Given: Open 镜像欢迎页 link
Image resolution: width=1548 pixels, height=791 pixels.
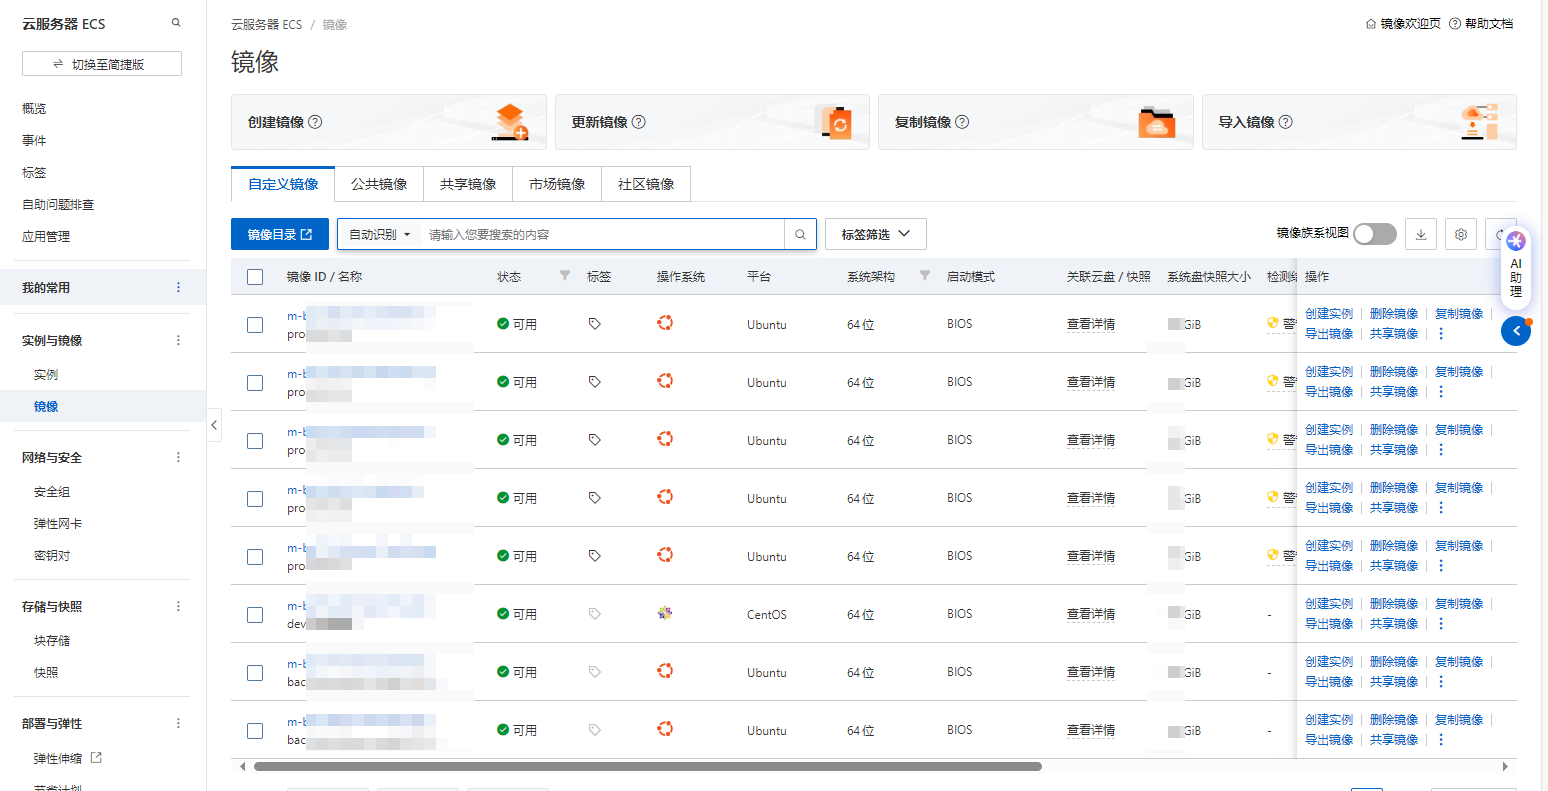Looking at the screenshot, I should click(x=1403, y=23).
